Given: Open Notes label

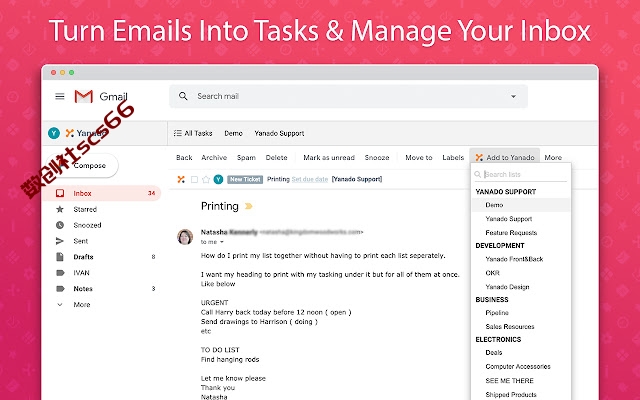Looking at the screenshot, I should 83,289.
